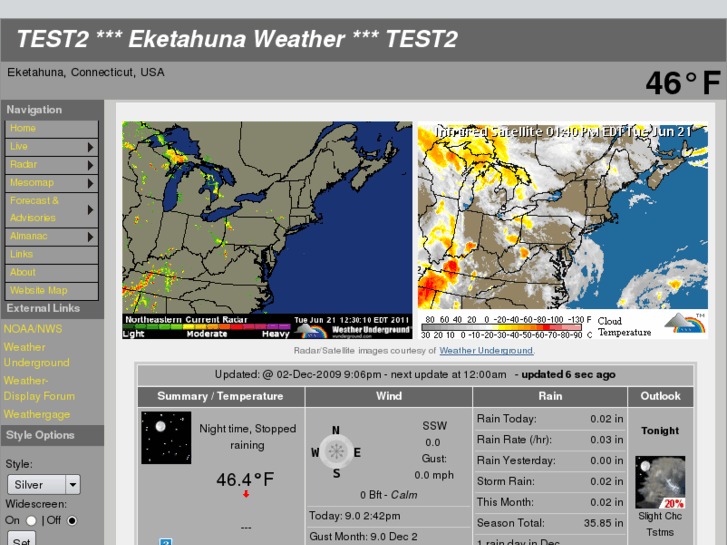This screenshot has height=545, width=727.
Task: Click the Storm Rain row
Action: pos(550,481)
